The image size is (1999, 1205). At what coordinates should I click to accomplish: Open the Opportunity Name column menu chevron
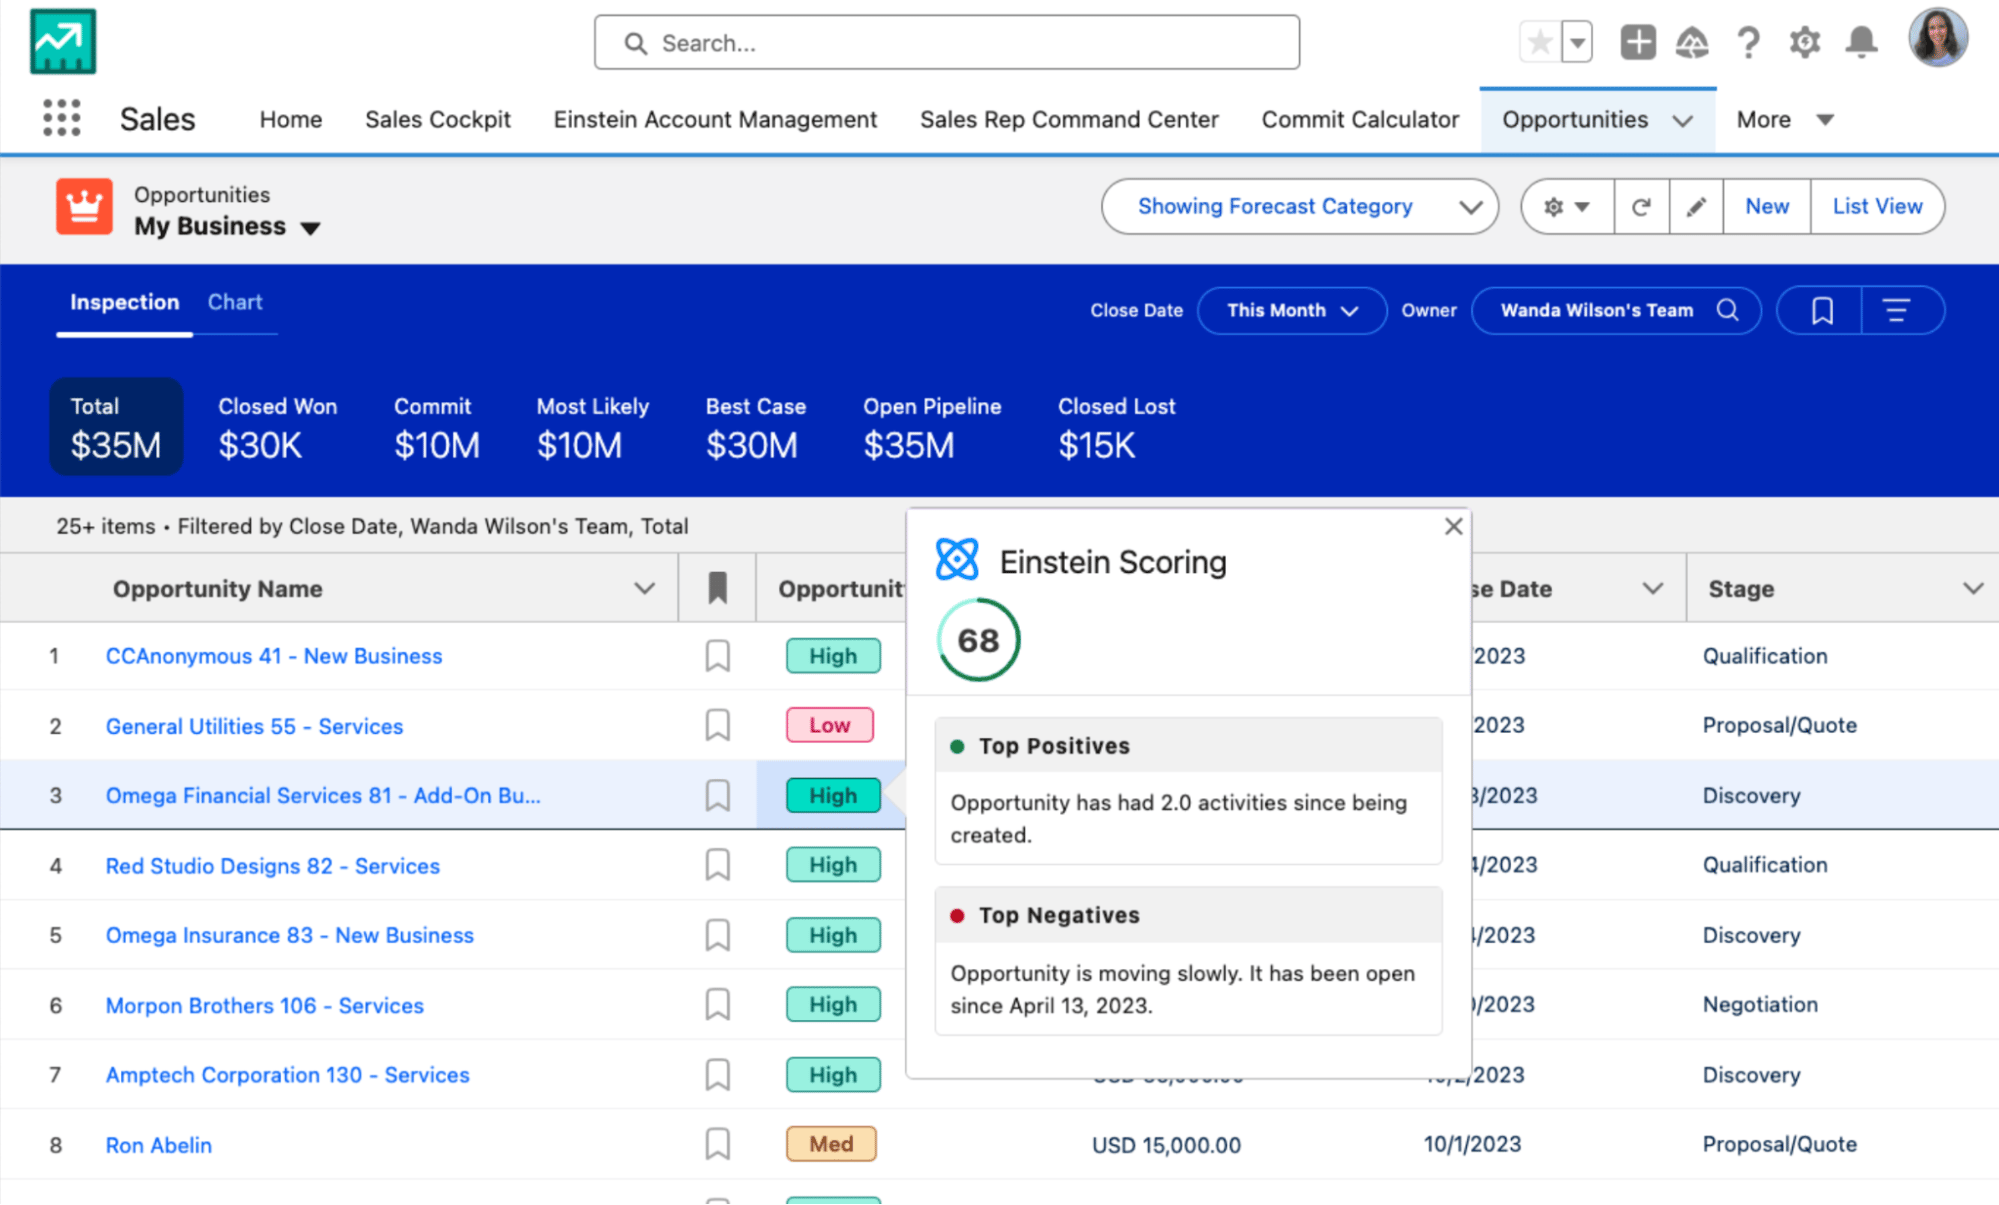(644, 588)
